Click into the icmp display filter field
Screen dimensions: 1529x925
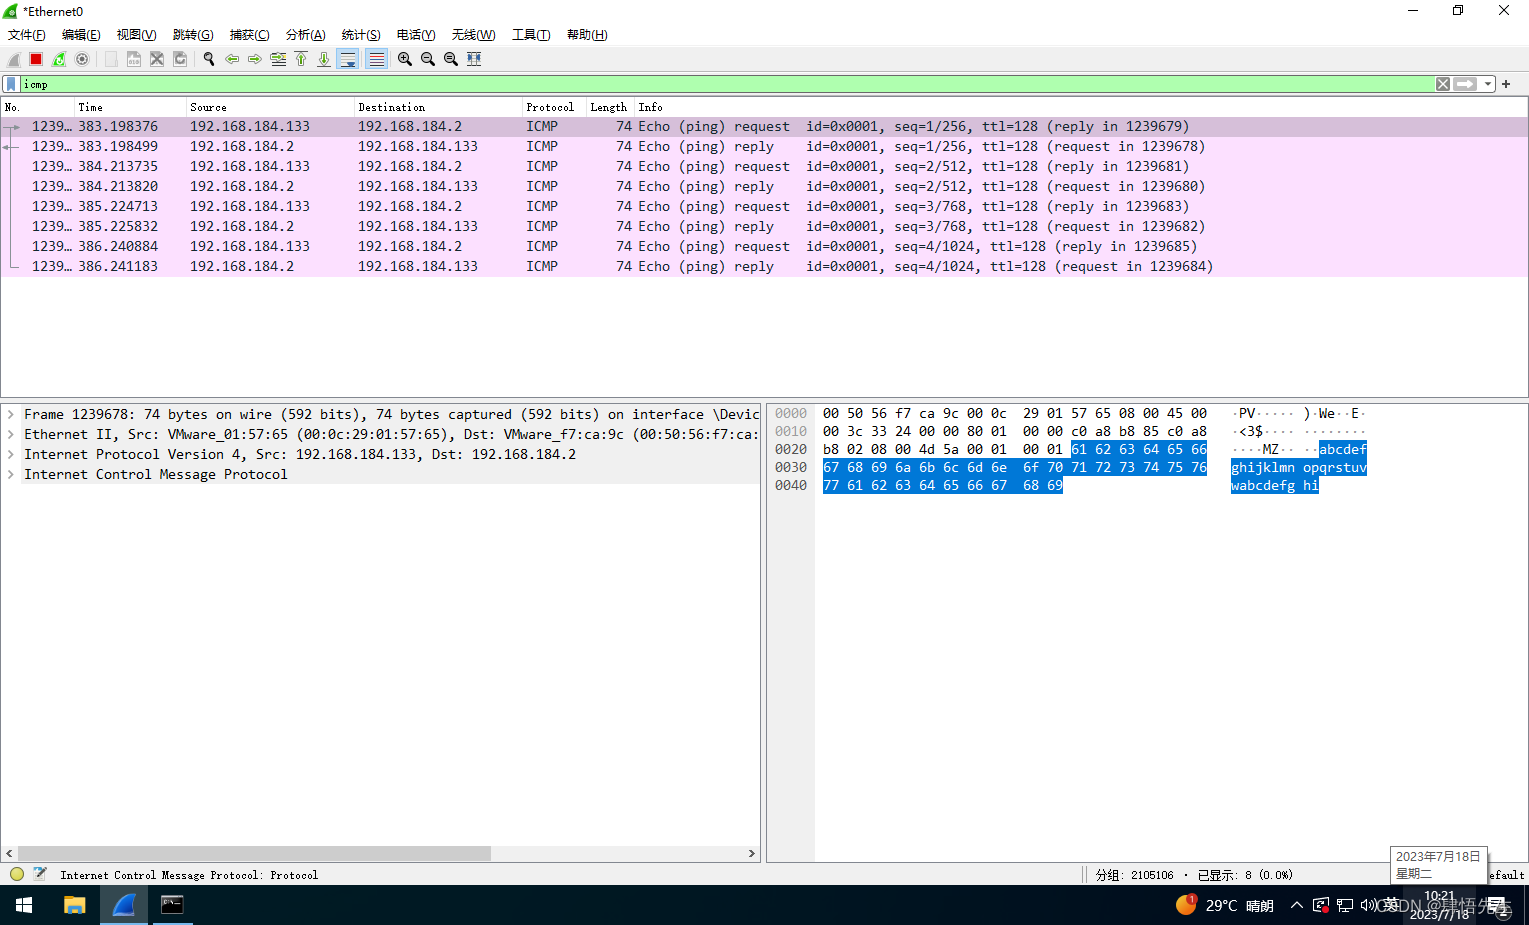(x=728, y=84)
